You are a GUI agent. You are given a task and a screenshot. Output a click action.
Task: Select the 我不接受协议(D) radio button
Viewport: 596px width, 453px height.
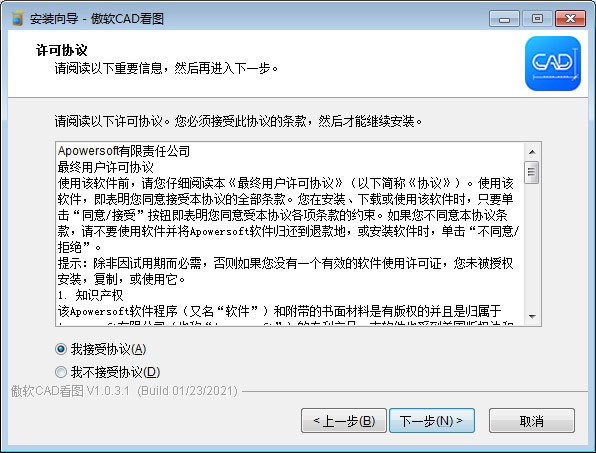[61, 372]
